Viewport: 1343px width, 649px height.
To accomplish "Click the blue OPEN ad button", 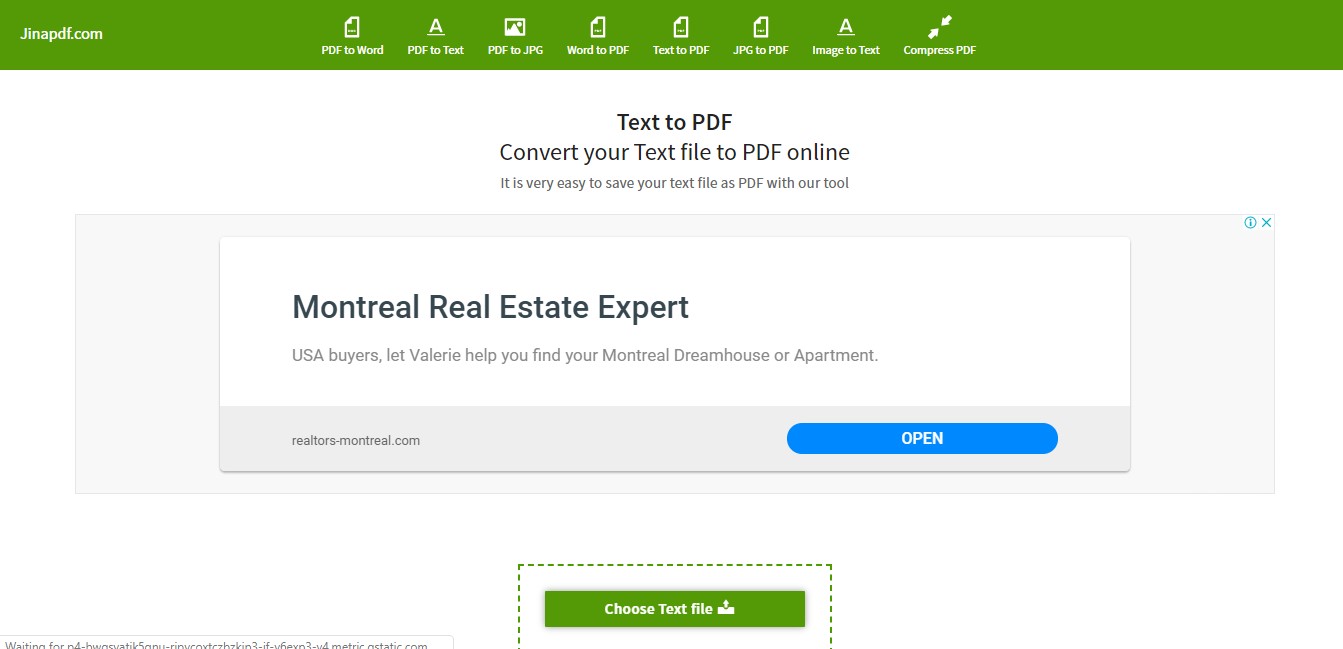I will click(x=922, y=438).
